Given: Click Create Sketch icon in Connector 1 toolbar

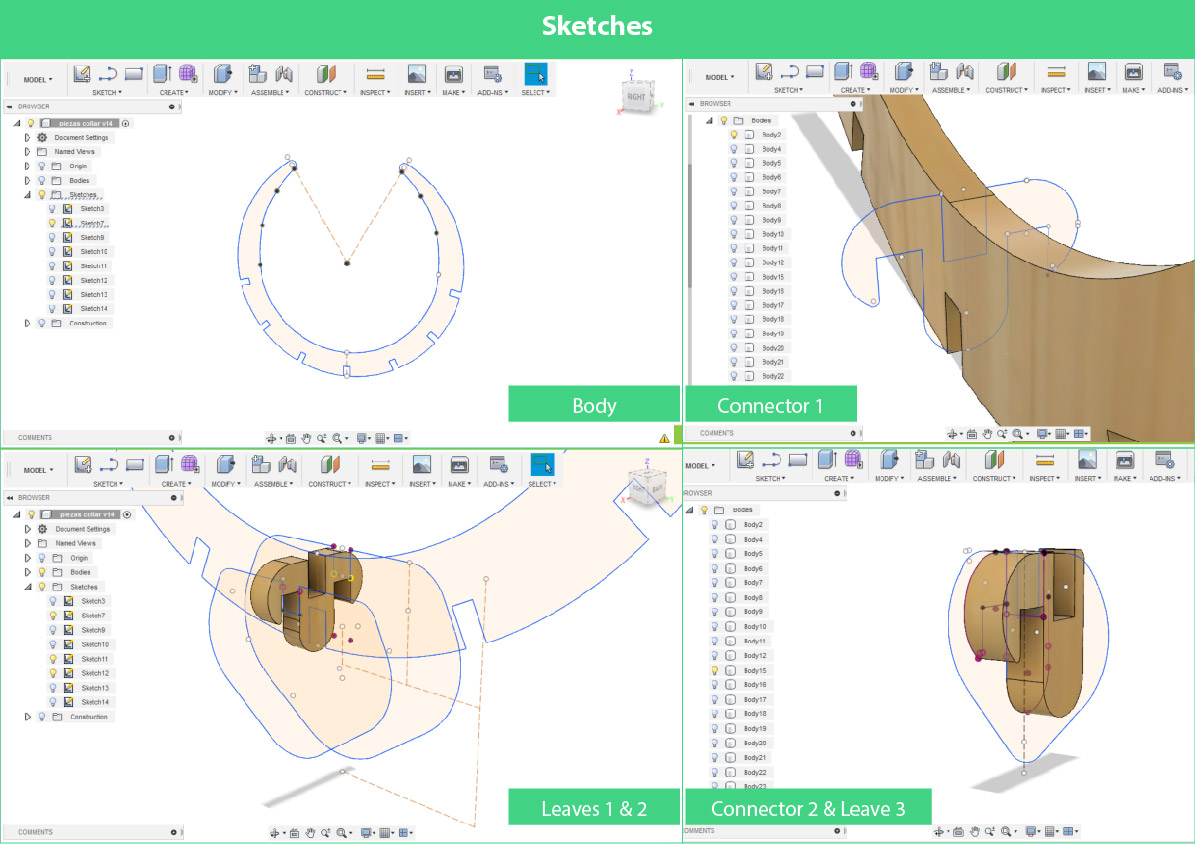Looking at the screenshot, I should tap(764, 72).
